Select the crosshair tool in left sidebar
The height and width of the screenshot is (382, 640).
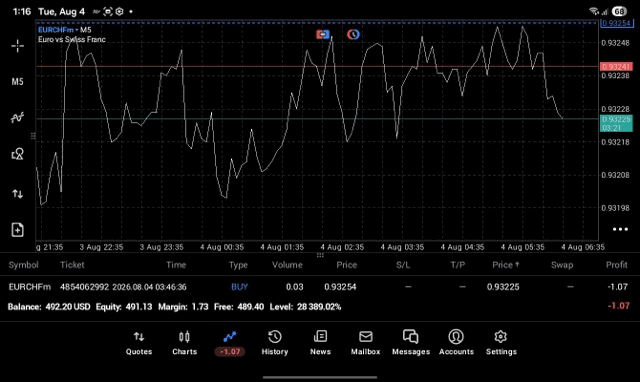17,46
